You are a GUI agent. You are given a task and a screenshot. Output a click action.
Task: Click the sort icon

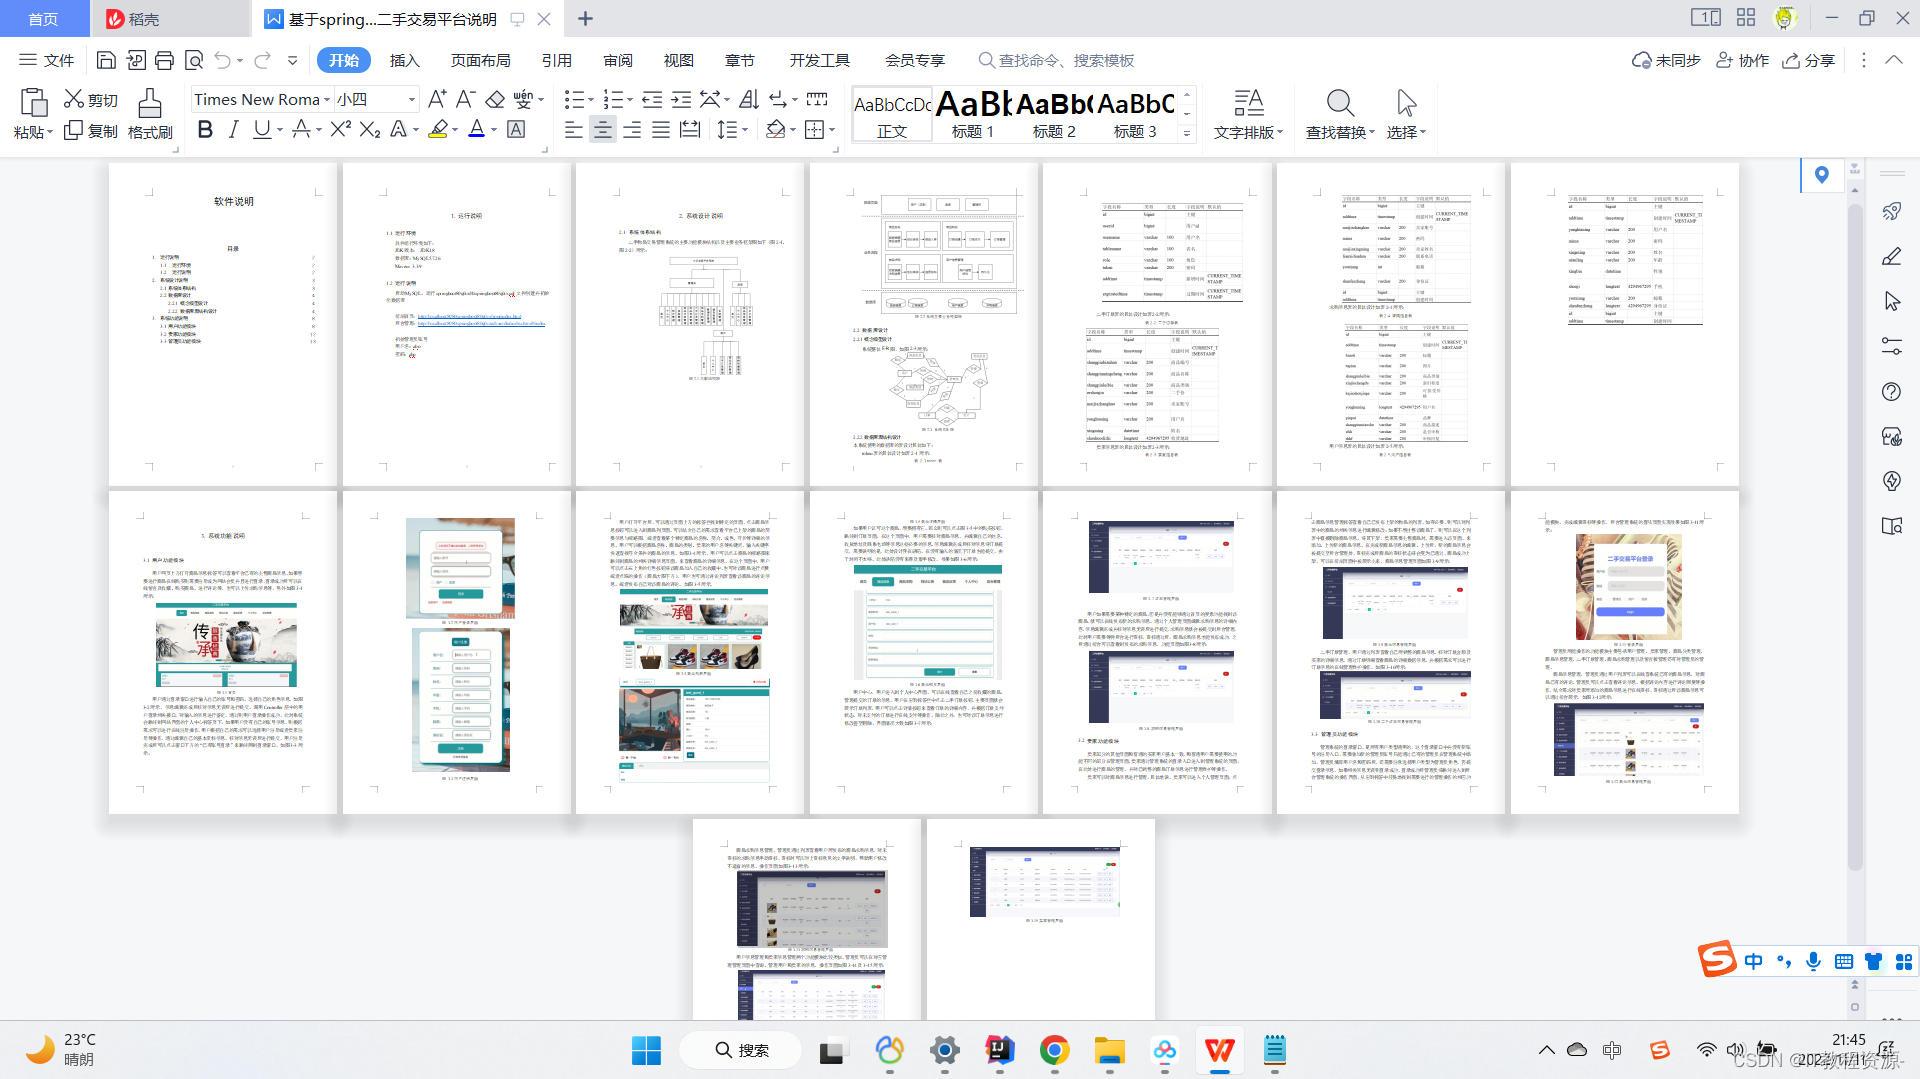750,99
